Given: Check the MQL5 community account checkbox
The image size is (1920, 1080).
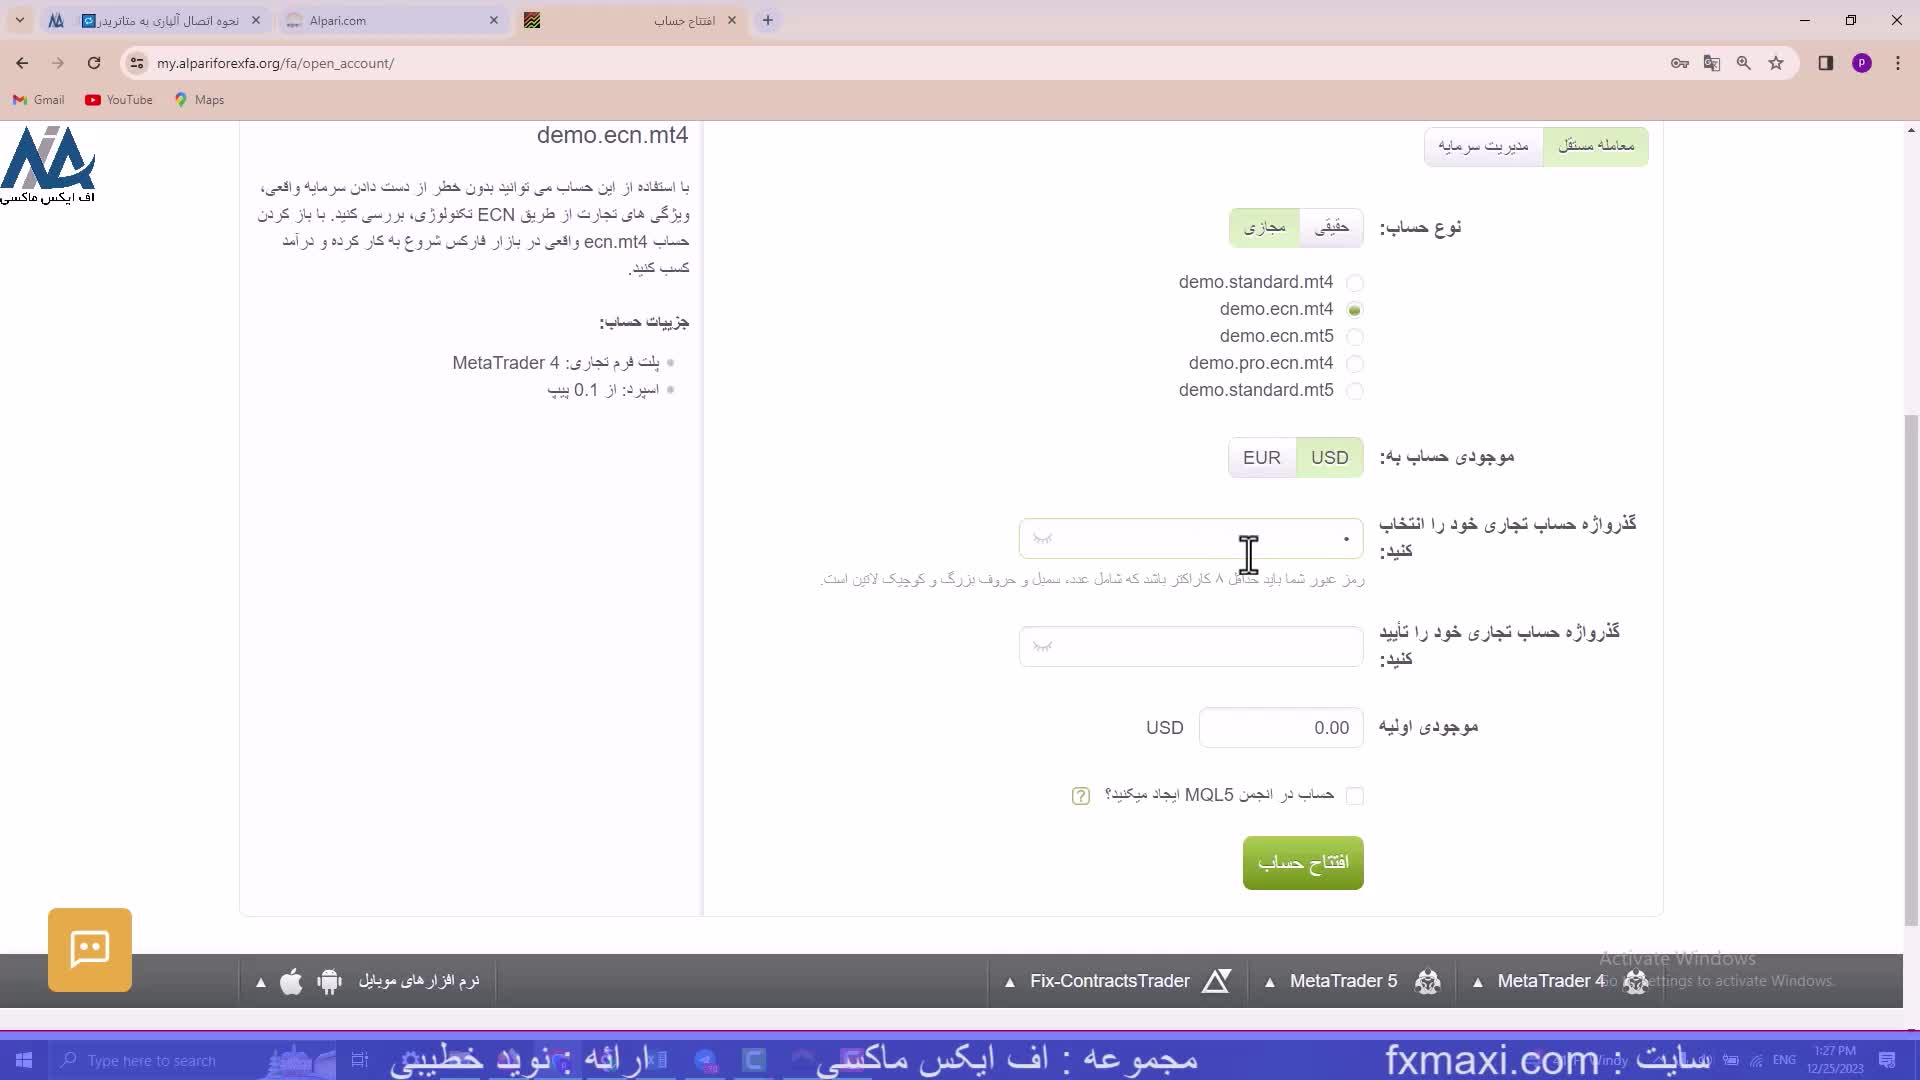Looking at the screenshot, I should pyautogui.click(x=1354, y=796).
